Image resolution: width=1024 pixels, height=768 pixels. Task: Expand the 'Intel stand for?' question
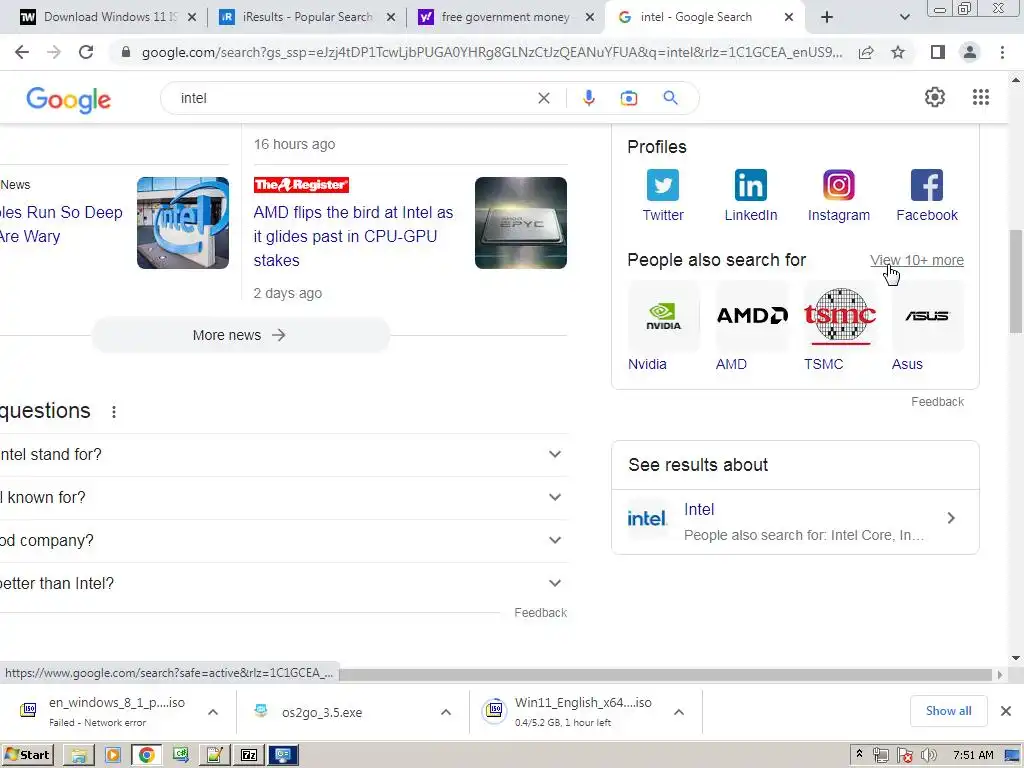click(283, 455)
